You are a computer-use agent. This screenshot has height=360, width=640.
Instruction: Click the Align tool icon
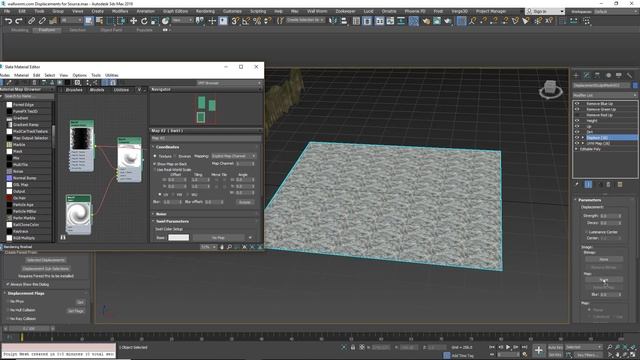pyautogui.click(x=344, y=21)
